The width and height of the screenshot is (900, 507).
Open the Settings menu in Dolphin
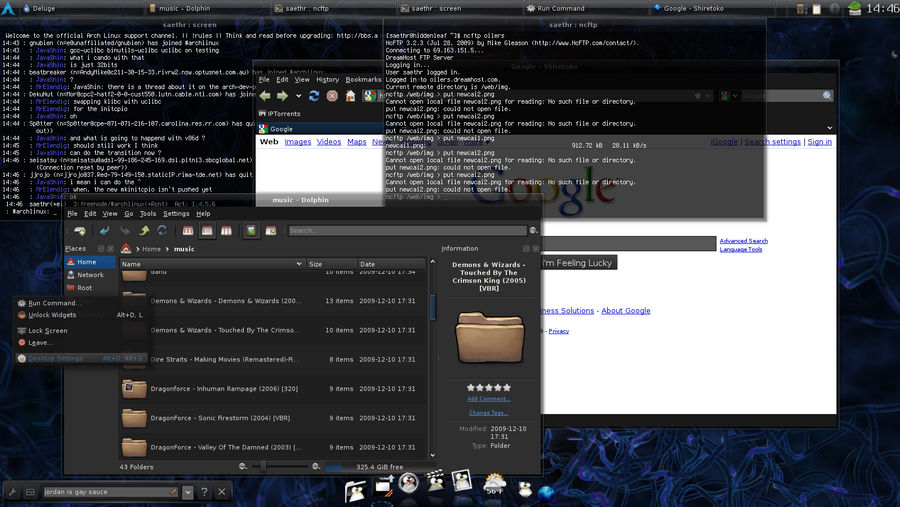176,214
